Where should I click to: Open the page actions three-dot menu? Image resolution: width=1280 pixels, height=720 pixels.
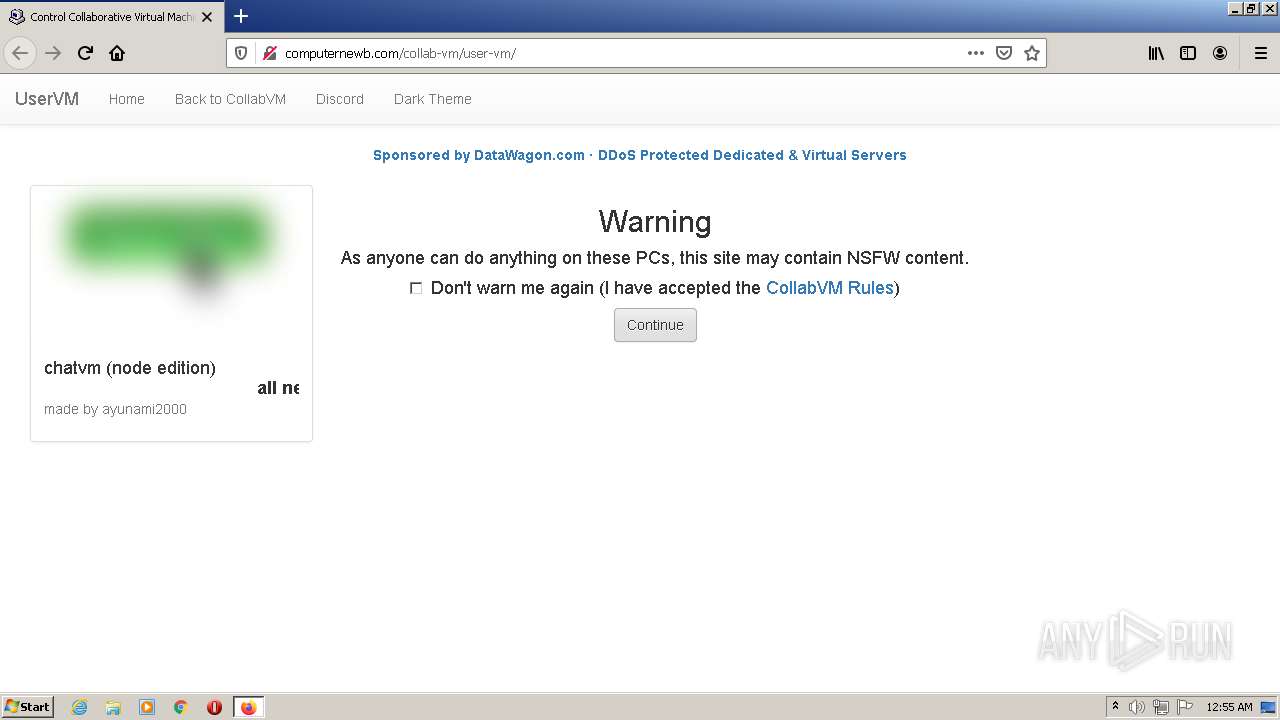(x=976, y=53)
